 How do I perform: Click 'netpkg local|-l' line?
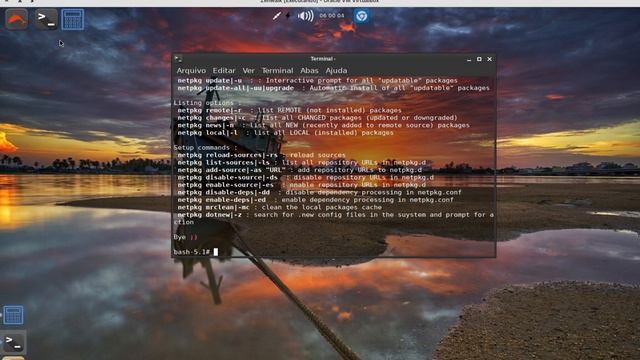click(x=285, y=133)
